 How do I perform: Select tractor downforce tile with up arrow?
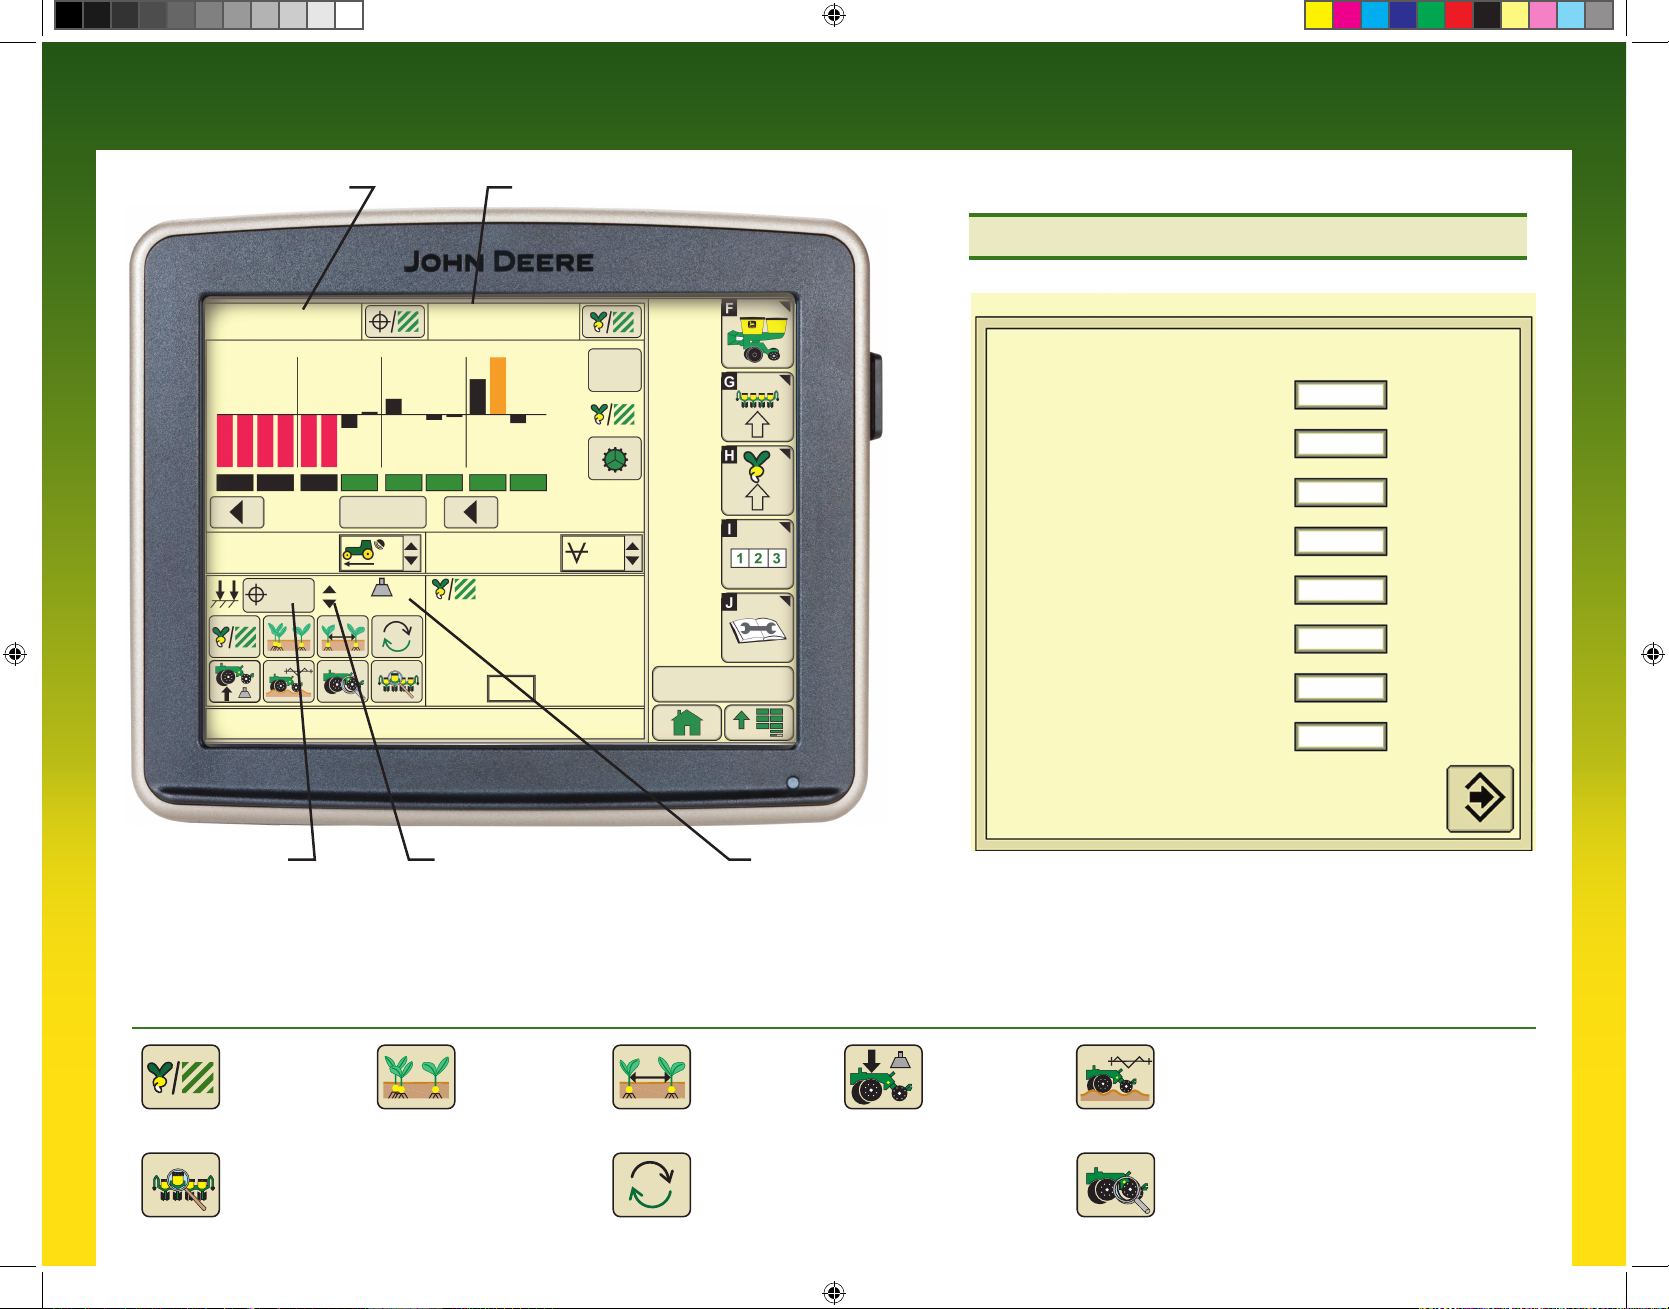(234, 681)
